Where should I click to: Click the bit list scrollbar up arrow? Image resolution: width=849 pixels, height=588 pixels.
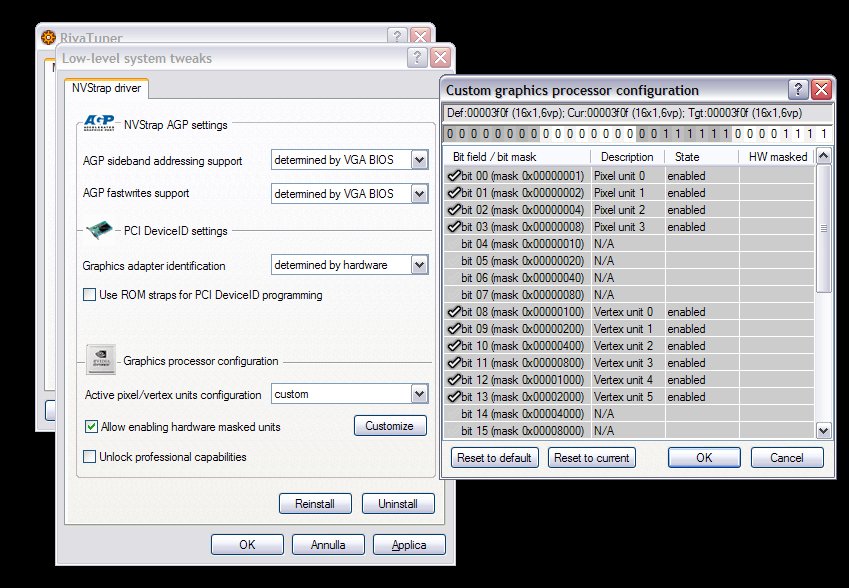tap(824, 157)
